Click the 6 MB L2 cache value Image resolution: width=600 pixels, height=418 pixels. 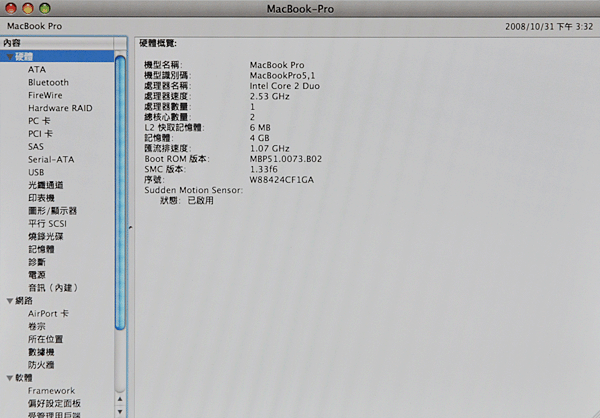pos(260,127)
